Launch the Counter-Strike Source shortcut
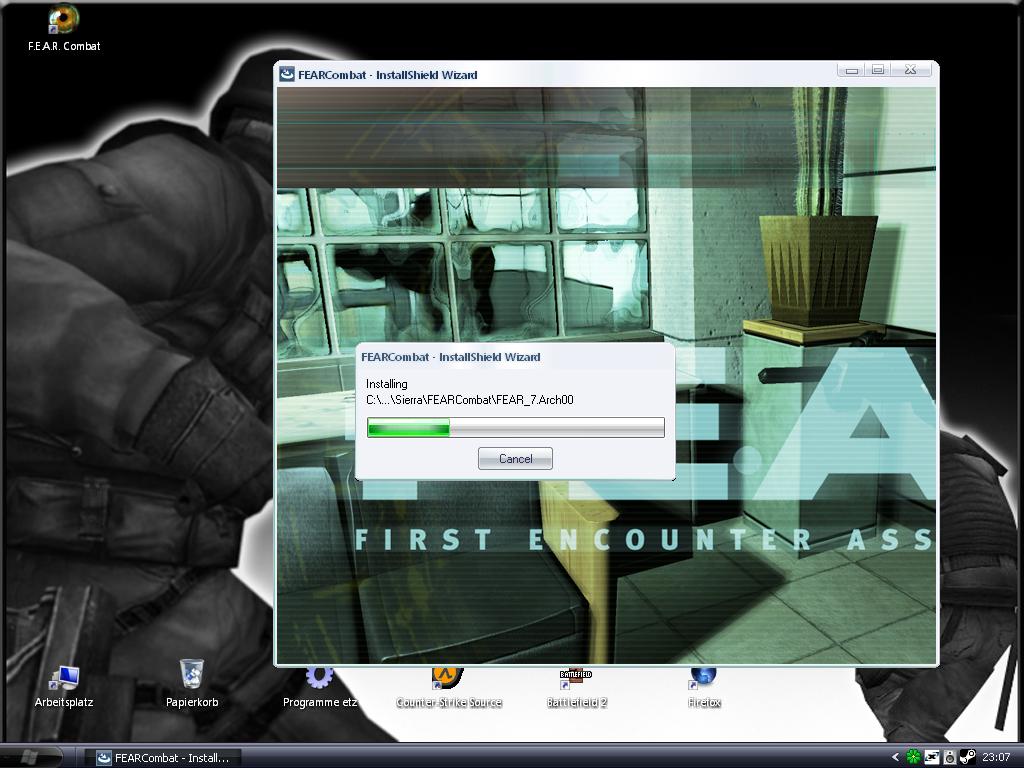 pyautogui.click(x=449, y=688)
